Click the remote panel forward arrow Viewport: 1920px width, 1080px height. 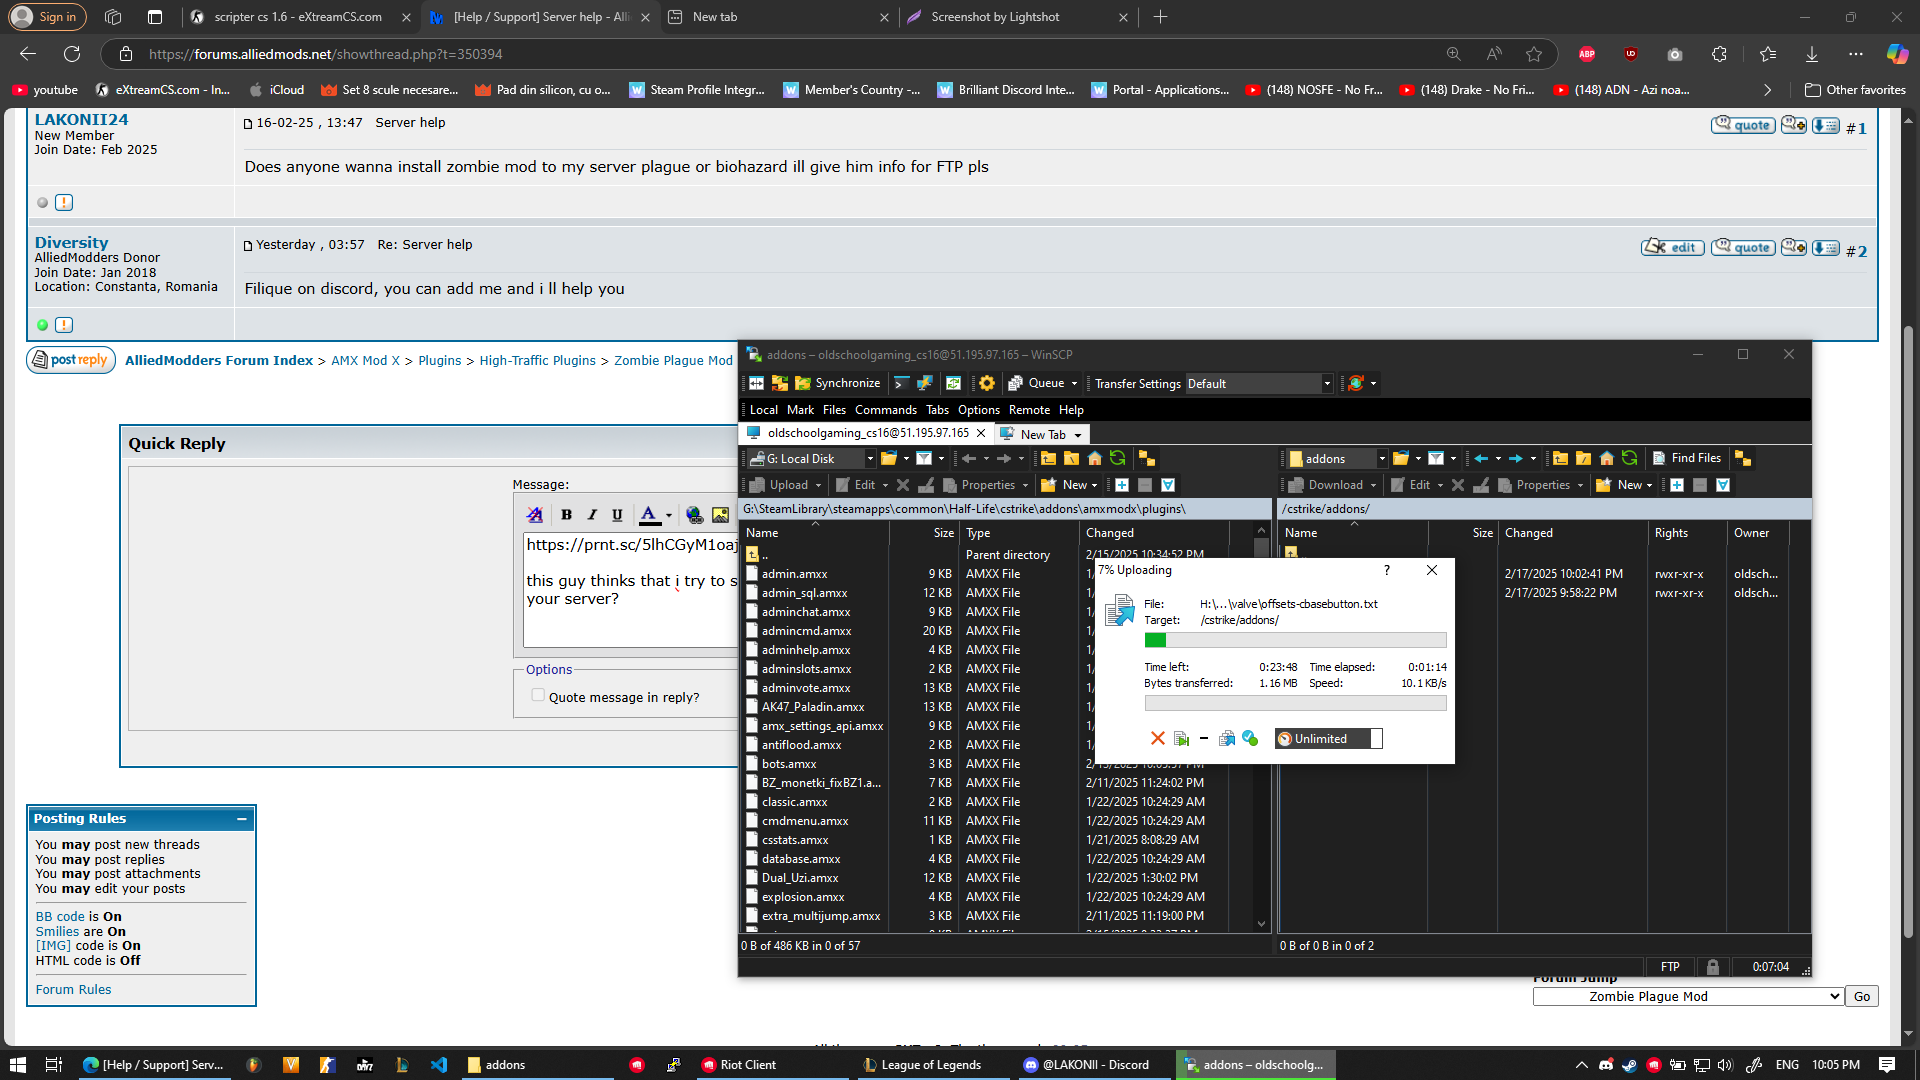1516,458
